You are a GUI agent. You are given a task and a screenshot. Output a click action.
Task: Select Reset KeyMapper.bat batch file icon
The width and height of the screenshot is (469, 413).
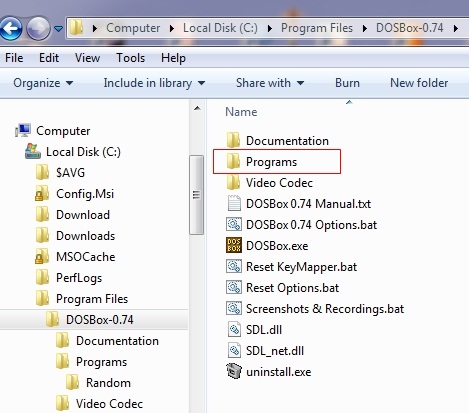[234, 266]
